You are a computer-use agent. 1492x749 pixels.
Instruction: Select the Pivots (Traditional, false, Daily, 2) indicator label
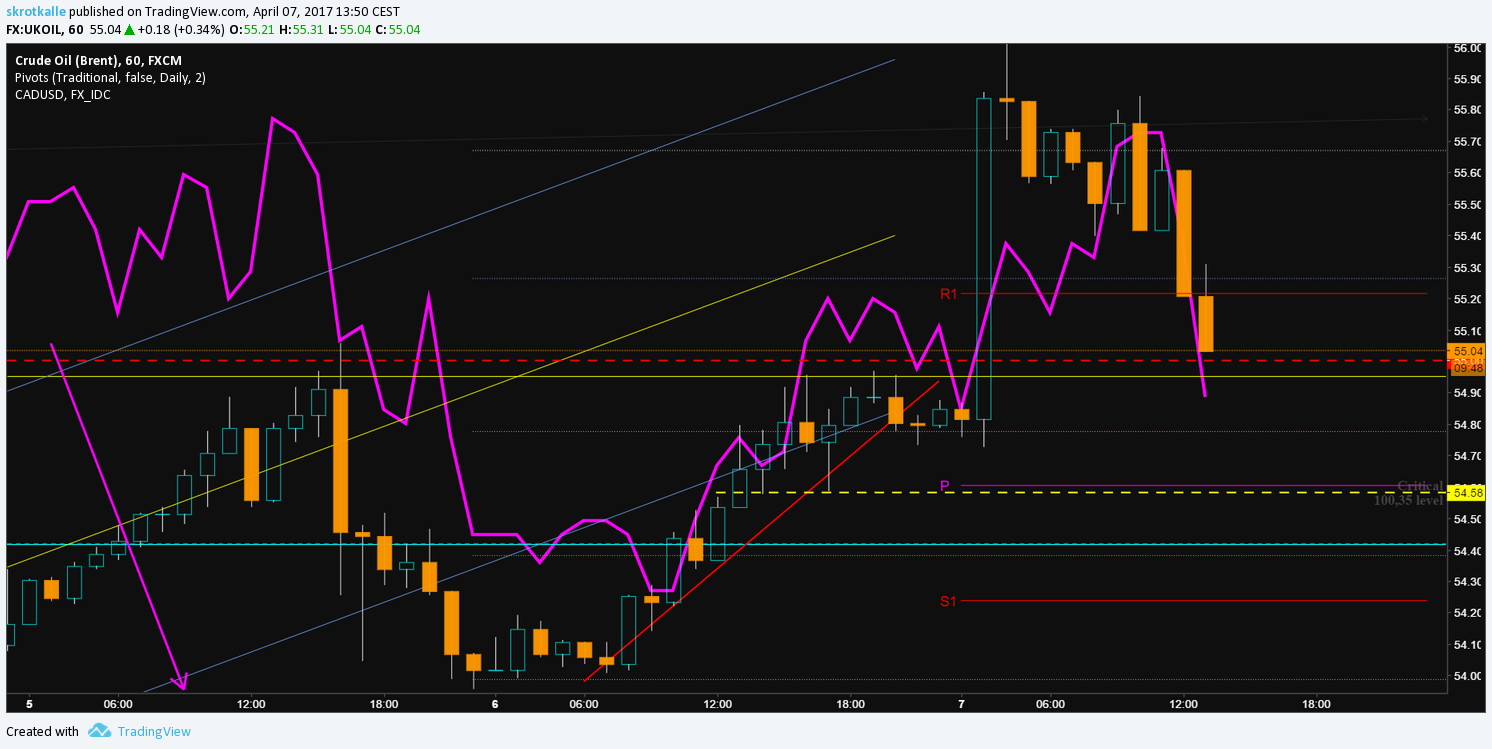pyautogui.click(x=110, y=78)
